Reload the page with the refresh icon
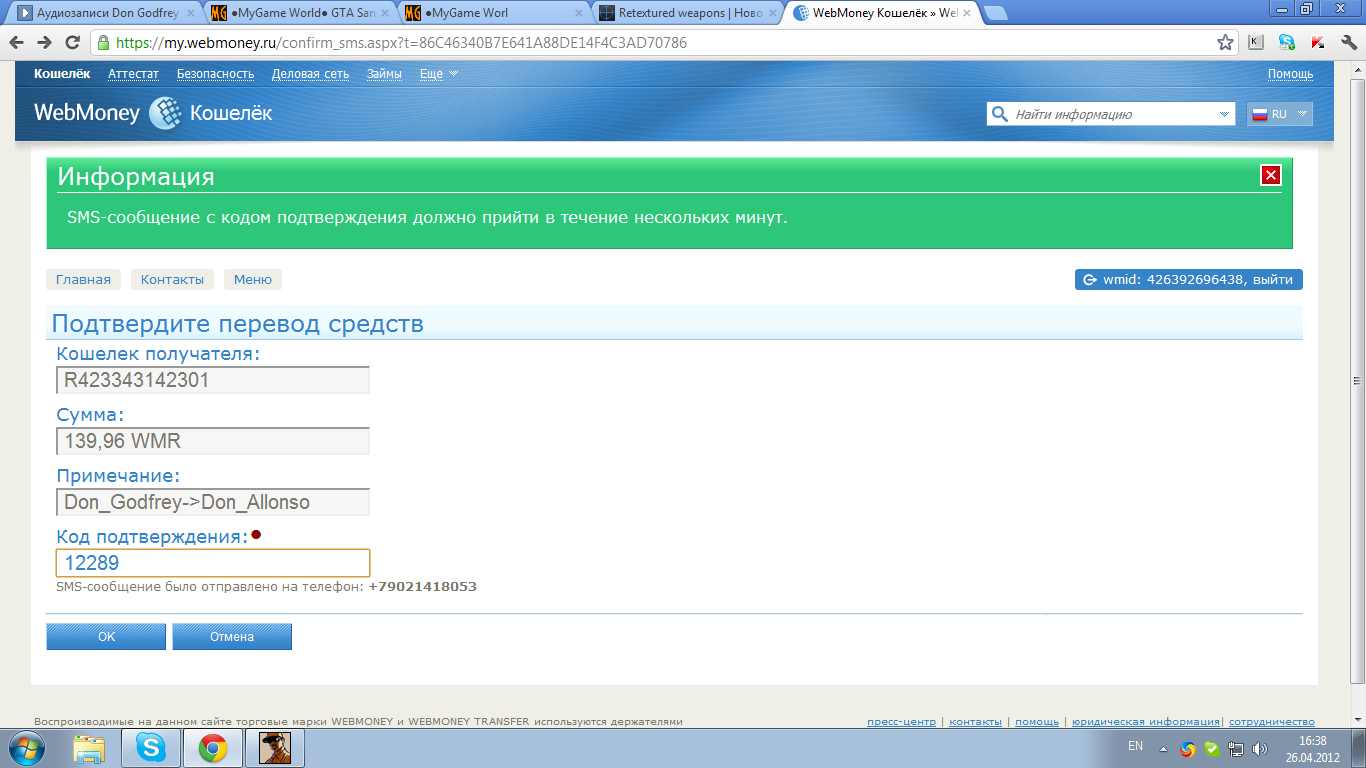 point(72,43)
